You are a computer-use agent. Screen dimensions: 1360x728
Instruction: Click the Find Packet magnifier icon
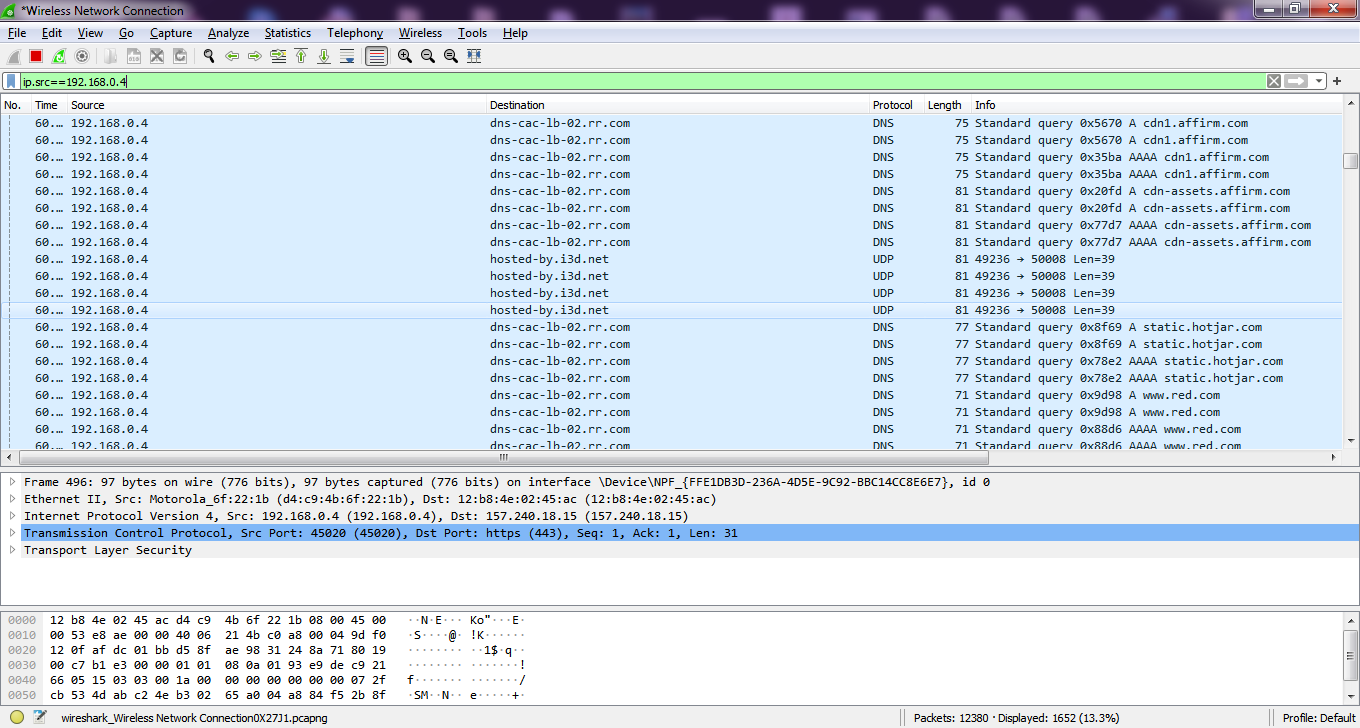pyautogui.click(x=209, y=56)
